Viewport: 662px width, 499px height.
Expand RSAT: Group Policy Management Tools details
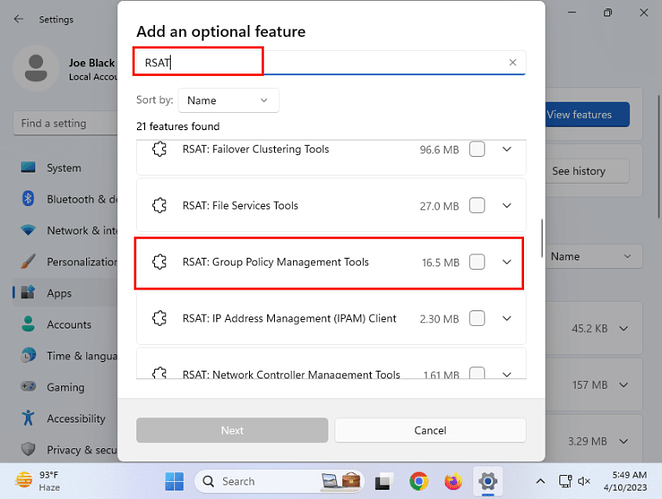507,262
